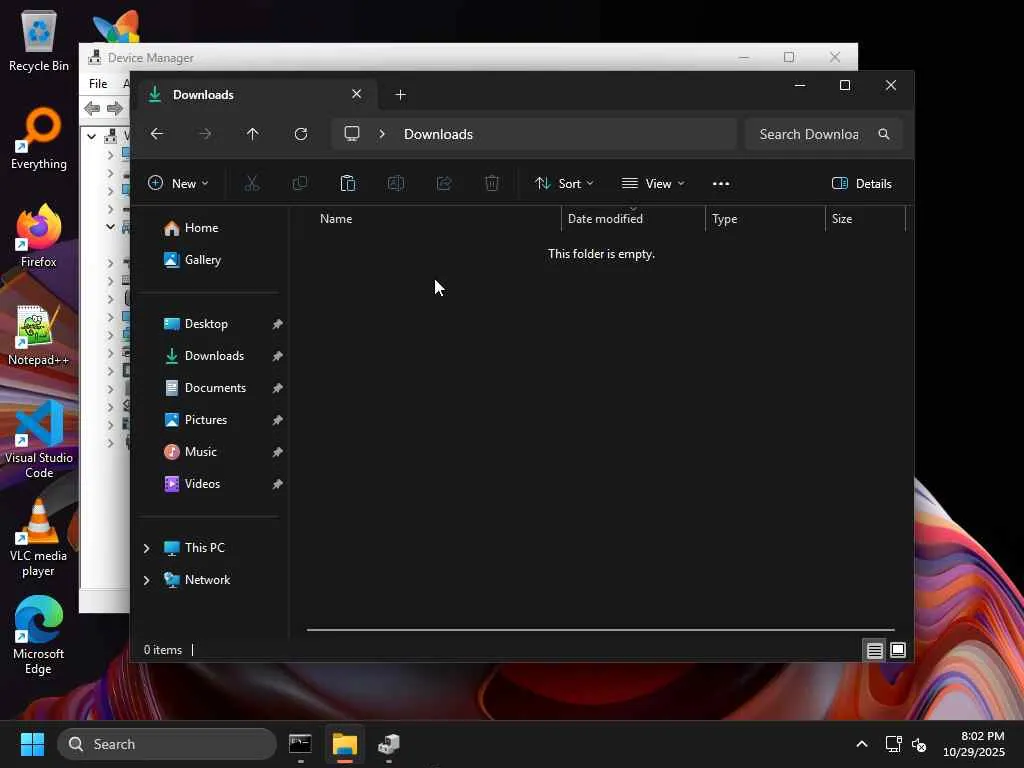1024x768 pixels.
Task: Show hidden system tray icons
Action: pyautogui.click(x=861, y=744)
